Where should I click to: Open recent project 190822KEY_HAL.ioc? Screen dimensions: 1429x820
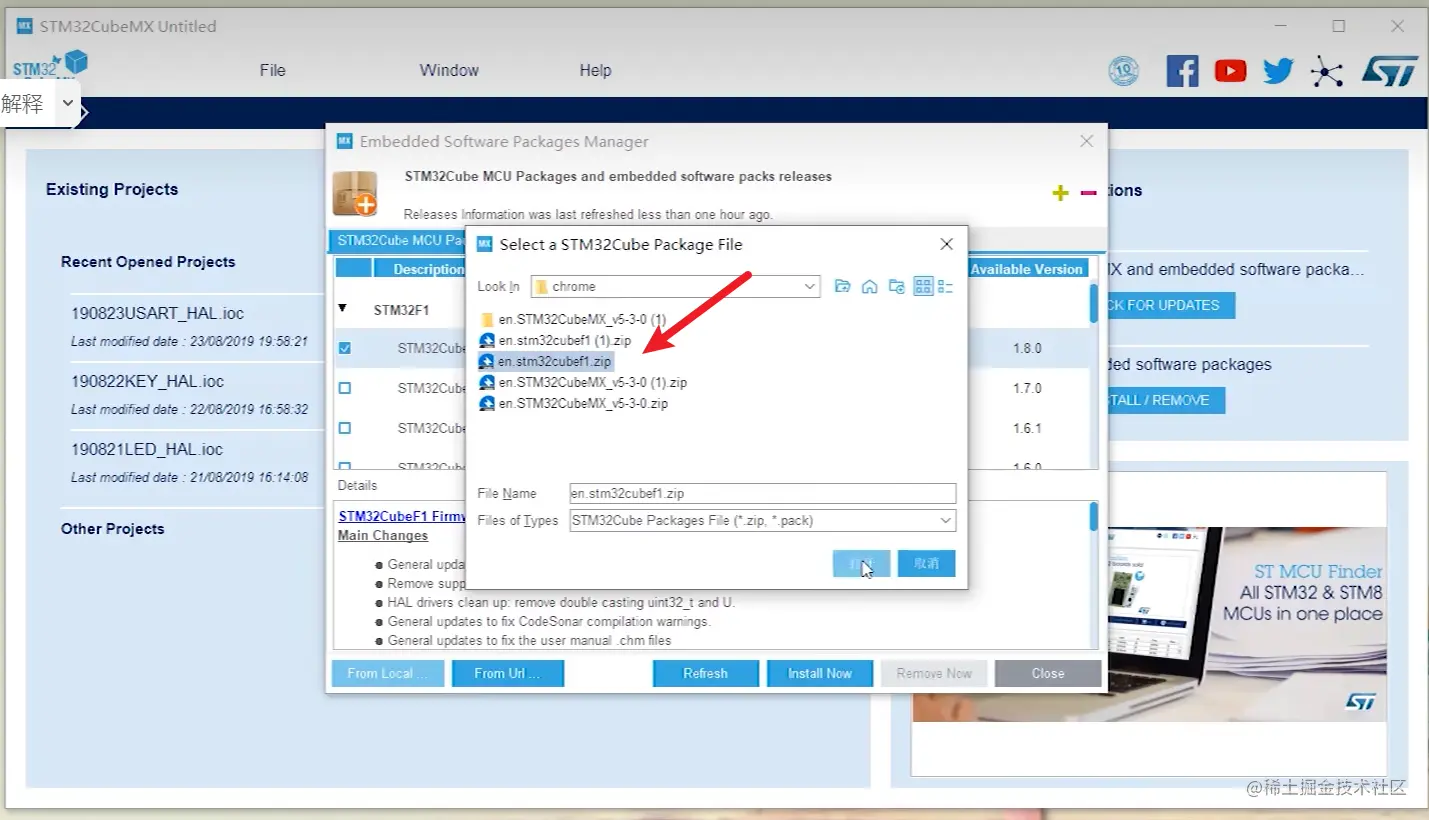[148, 381]
